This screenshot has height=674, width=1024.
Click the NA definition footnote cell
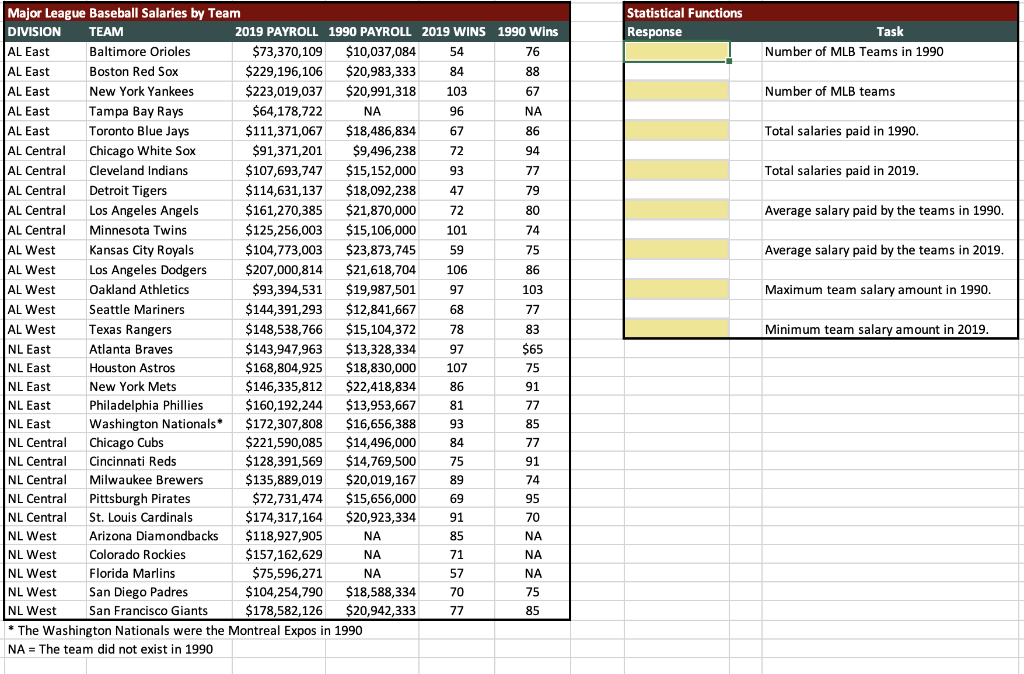(100, 649)
